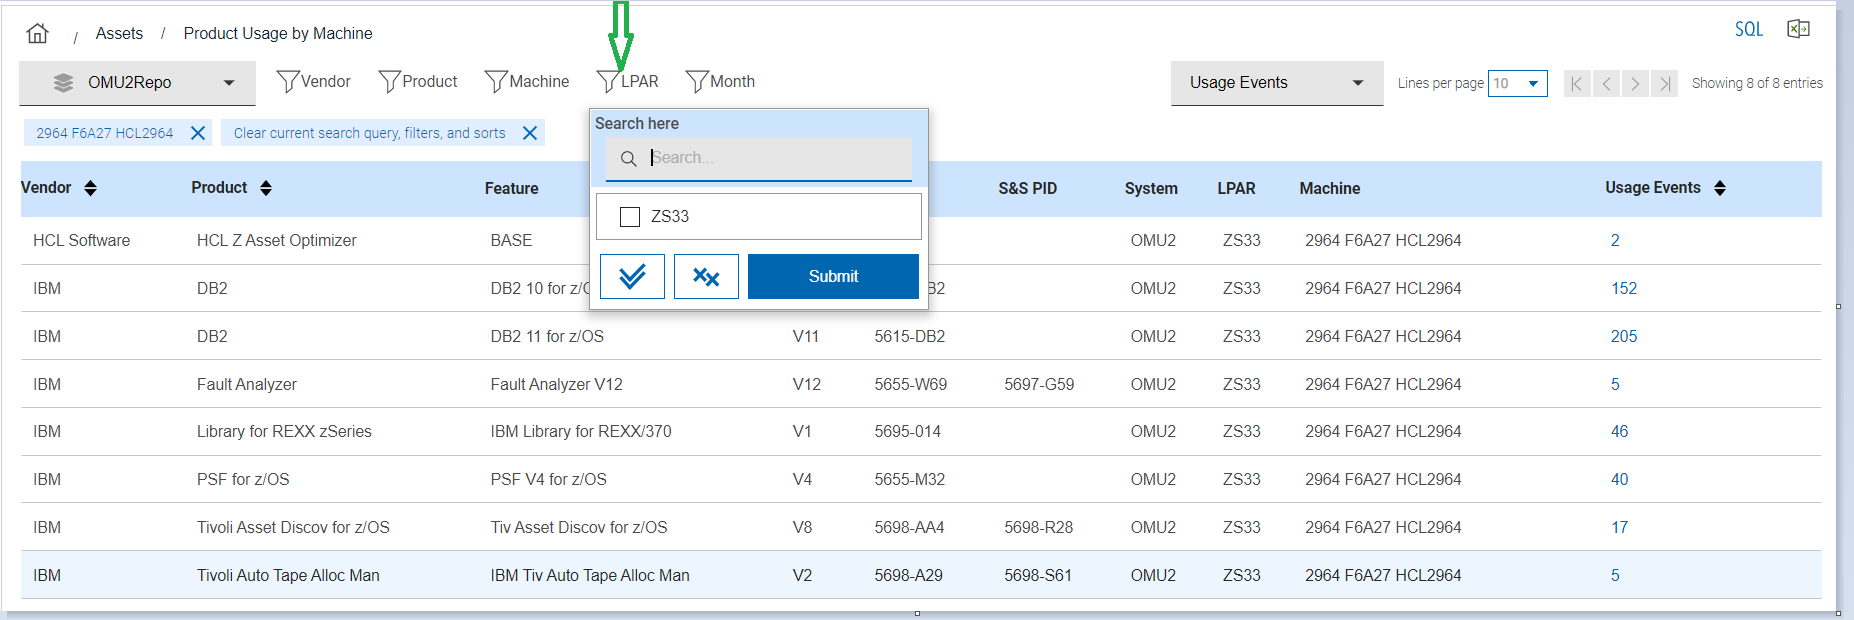Remove the 2964 F6A27 HCL2964 filter chip
The width and height of the screenshot is (1854, 620).
[198, 133]
